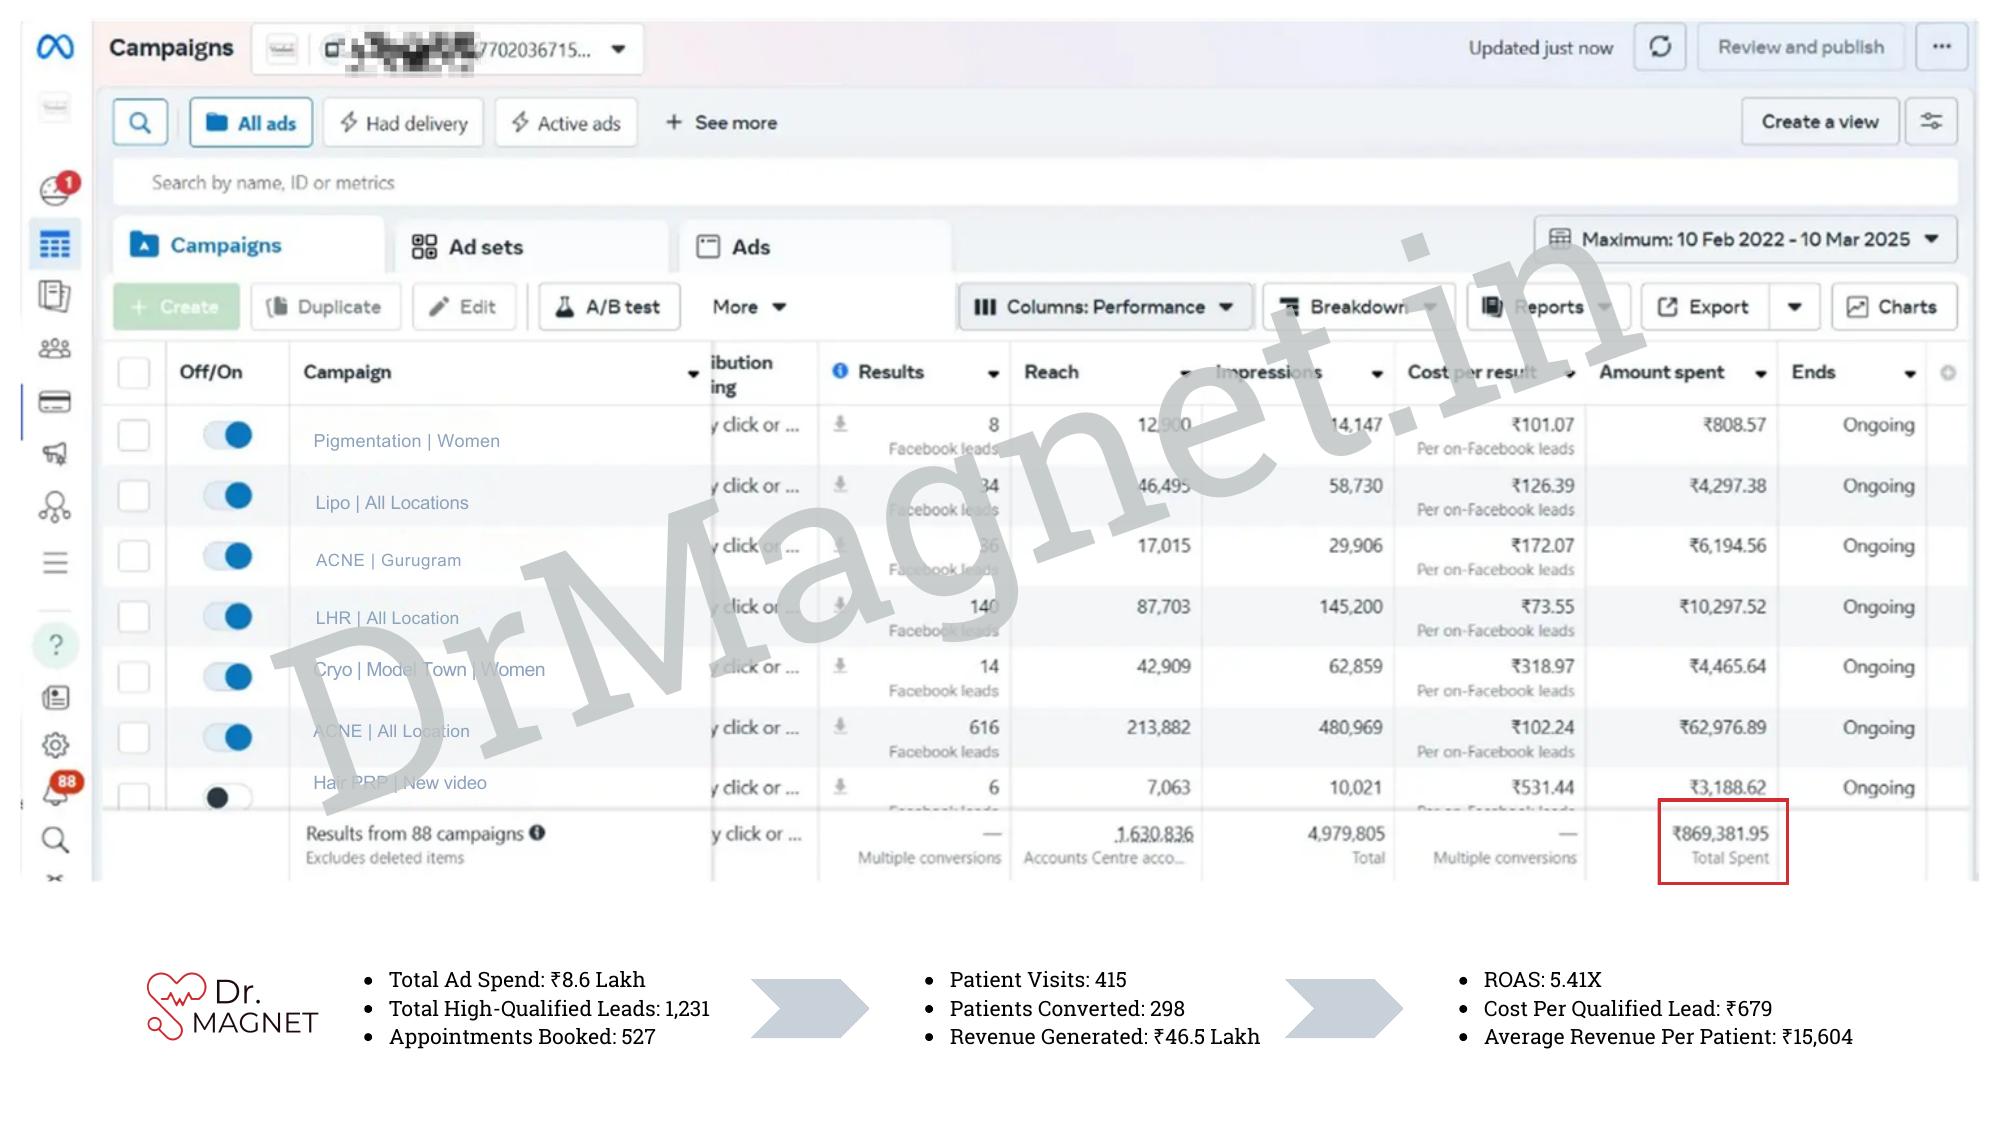Select Campaigns table icon in sidebar

pos(55,244)
